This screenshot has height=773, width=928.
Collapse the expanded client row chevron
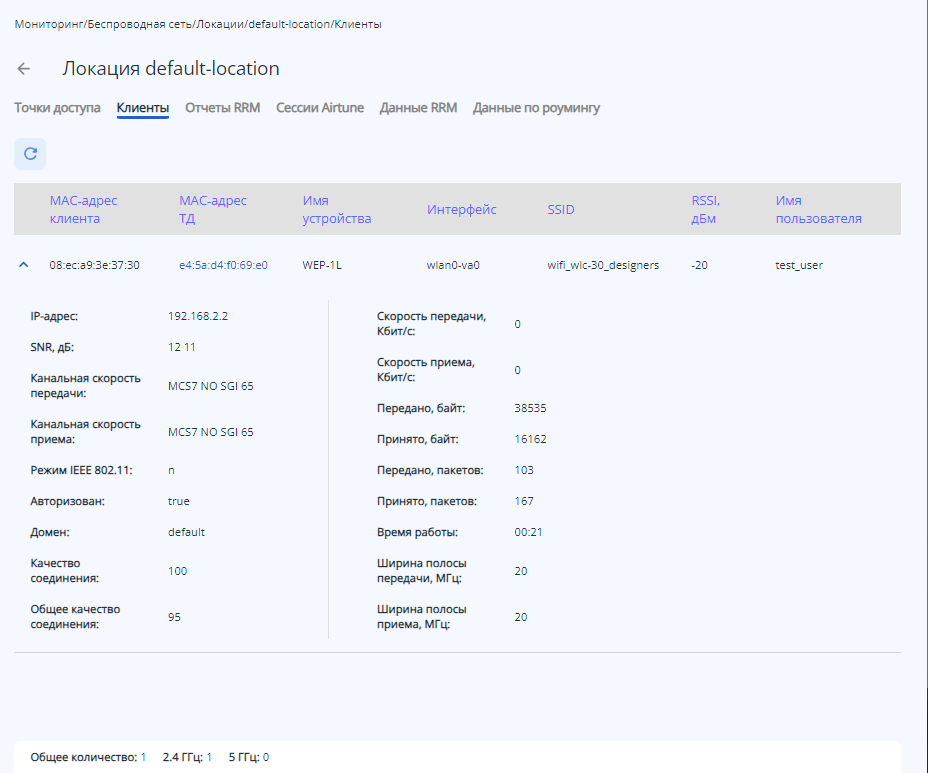coord(23,265)
